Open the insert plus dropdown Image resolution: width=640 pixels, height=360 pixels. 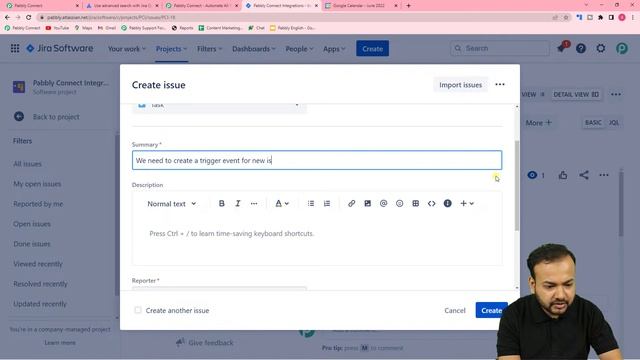(x=467, y=203)
